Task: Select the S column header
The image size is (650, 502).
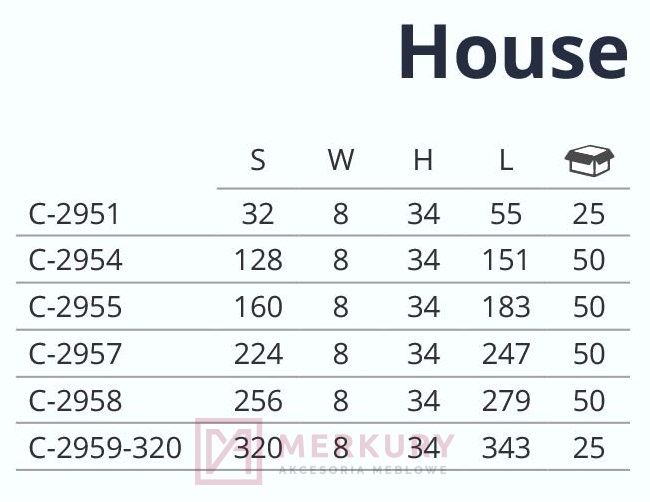Action: coord(258,160)
